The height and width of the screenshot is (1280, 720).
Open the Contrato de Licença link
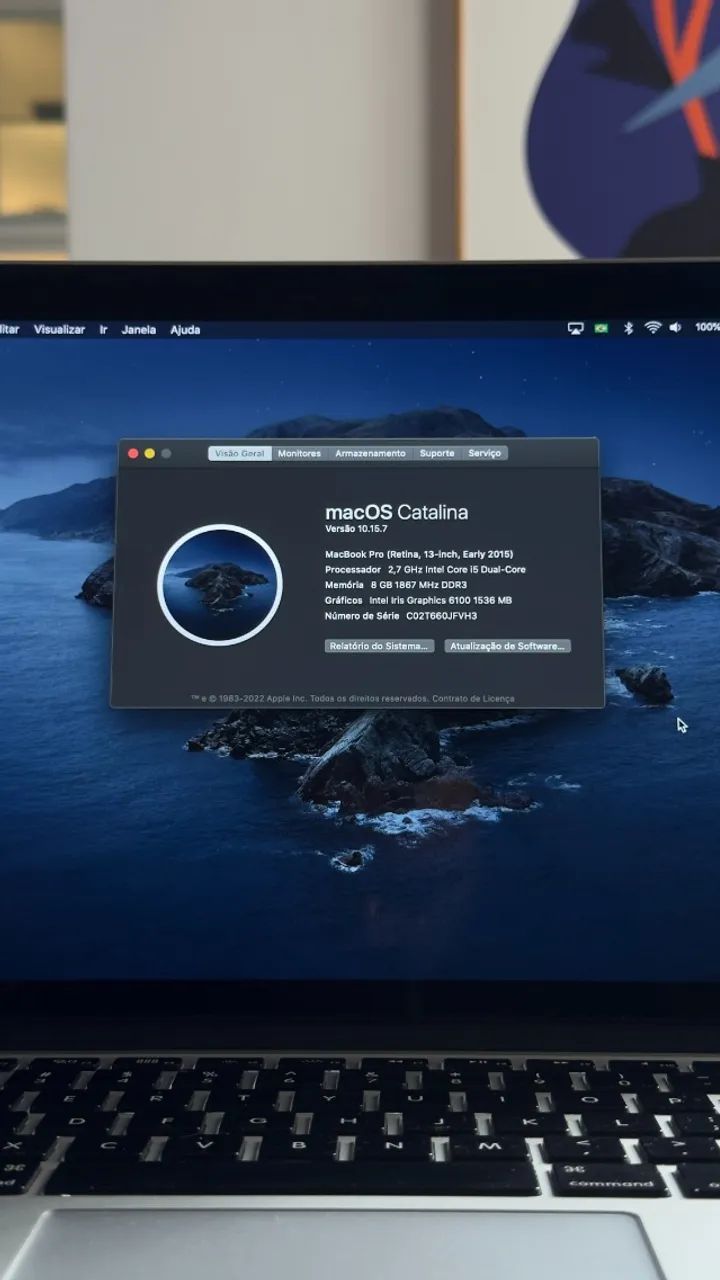(x=473, y=698)
